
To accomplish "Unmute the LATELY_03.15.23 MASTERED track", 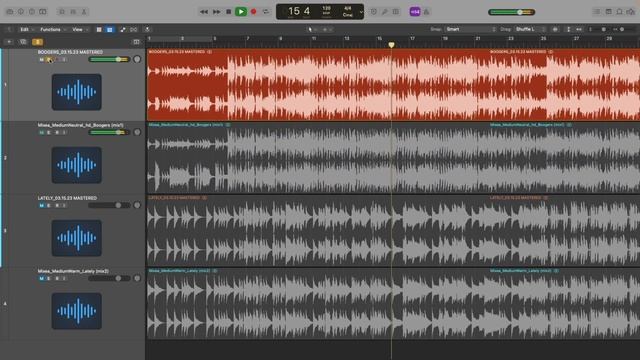I will [x=42, y=205].
